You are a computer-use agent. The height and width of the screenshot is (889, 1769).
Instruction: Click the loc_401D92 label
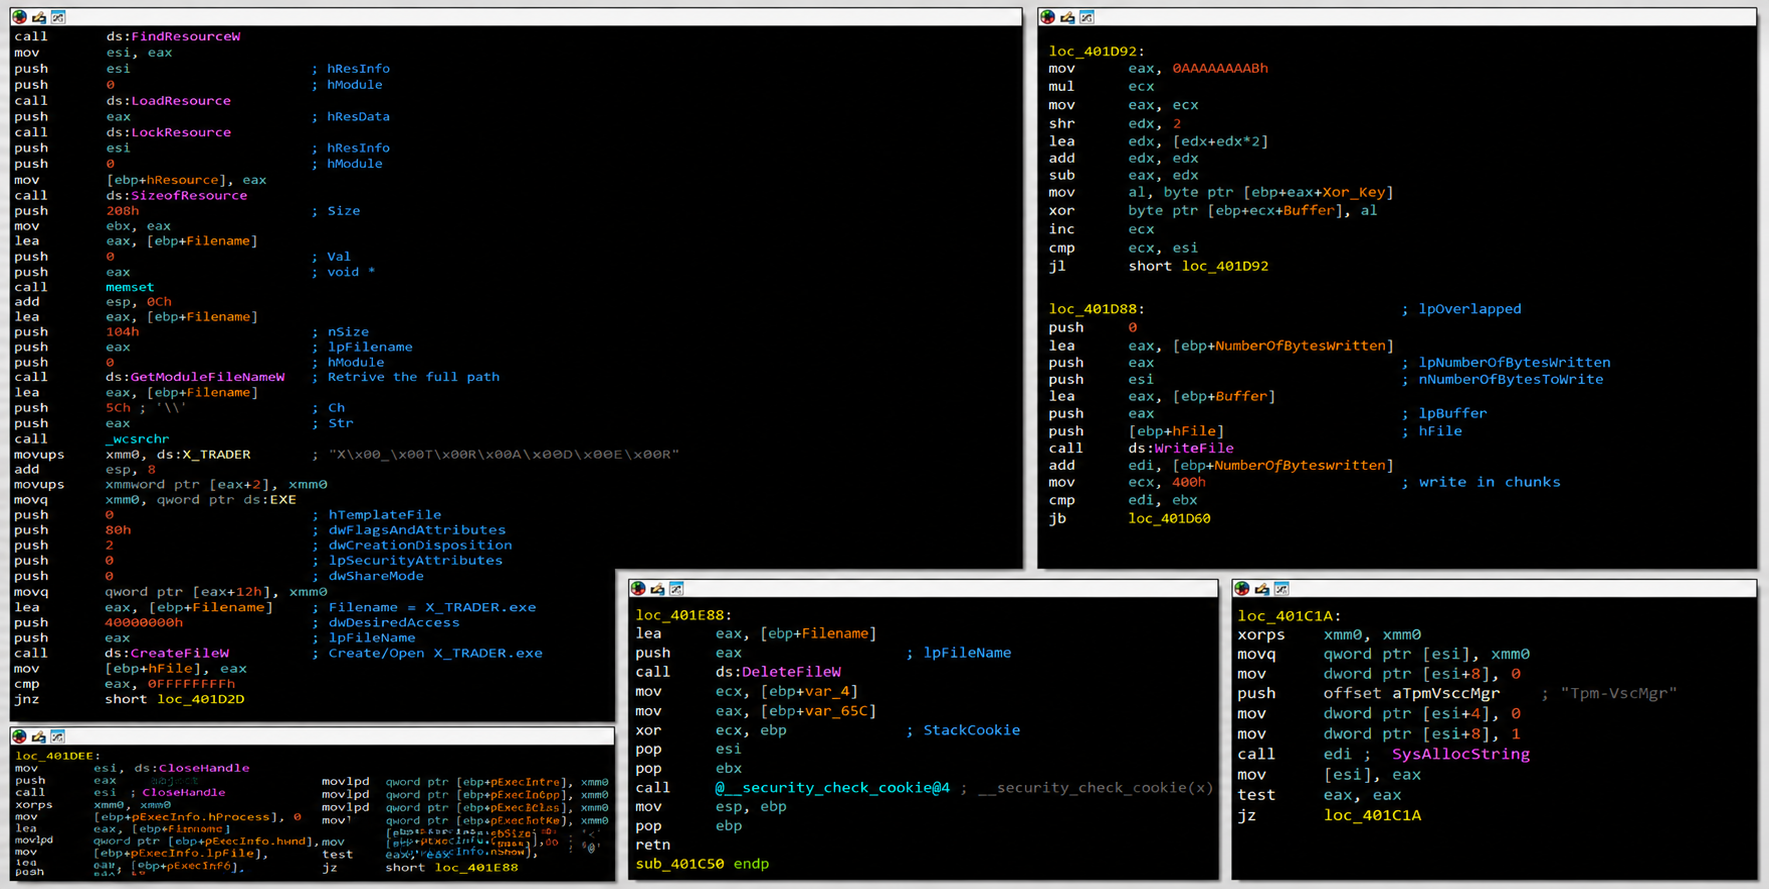1096,51
